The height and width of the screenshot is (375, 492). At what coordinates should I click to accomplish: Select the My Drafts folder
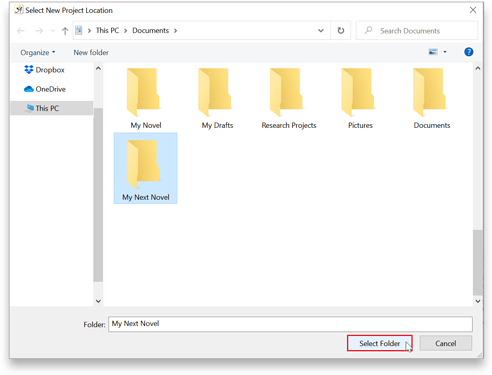(x=217, y=98)
